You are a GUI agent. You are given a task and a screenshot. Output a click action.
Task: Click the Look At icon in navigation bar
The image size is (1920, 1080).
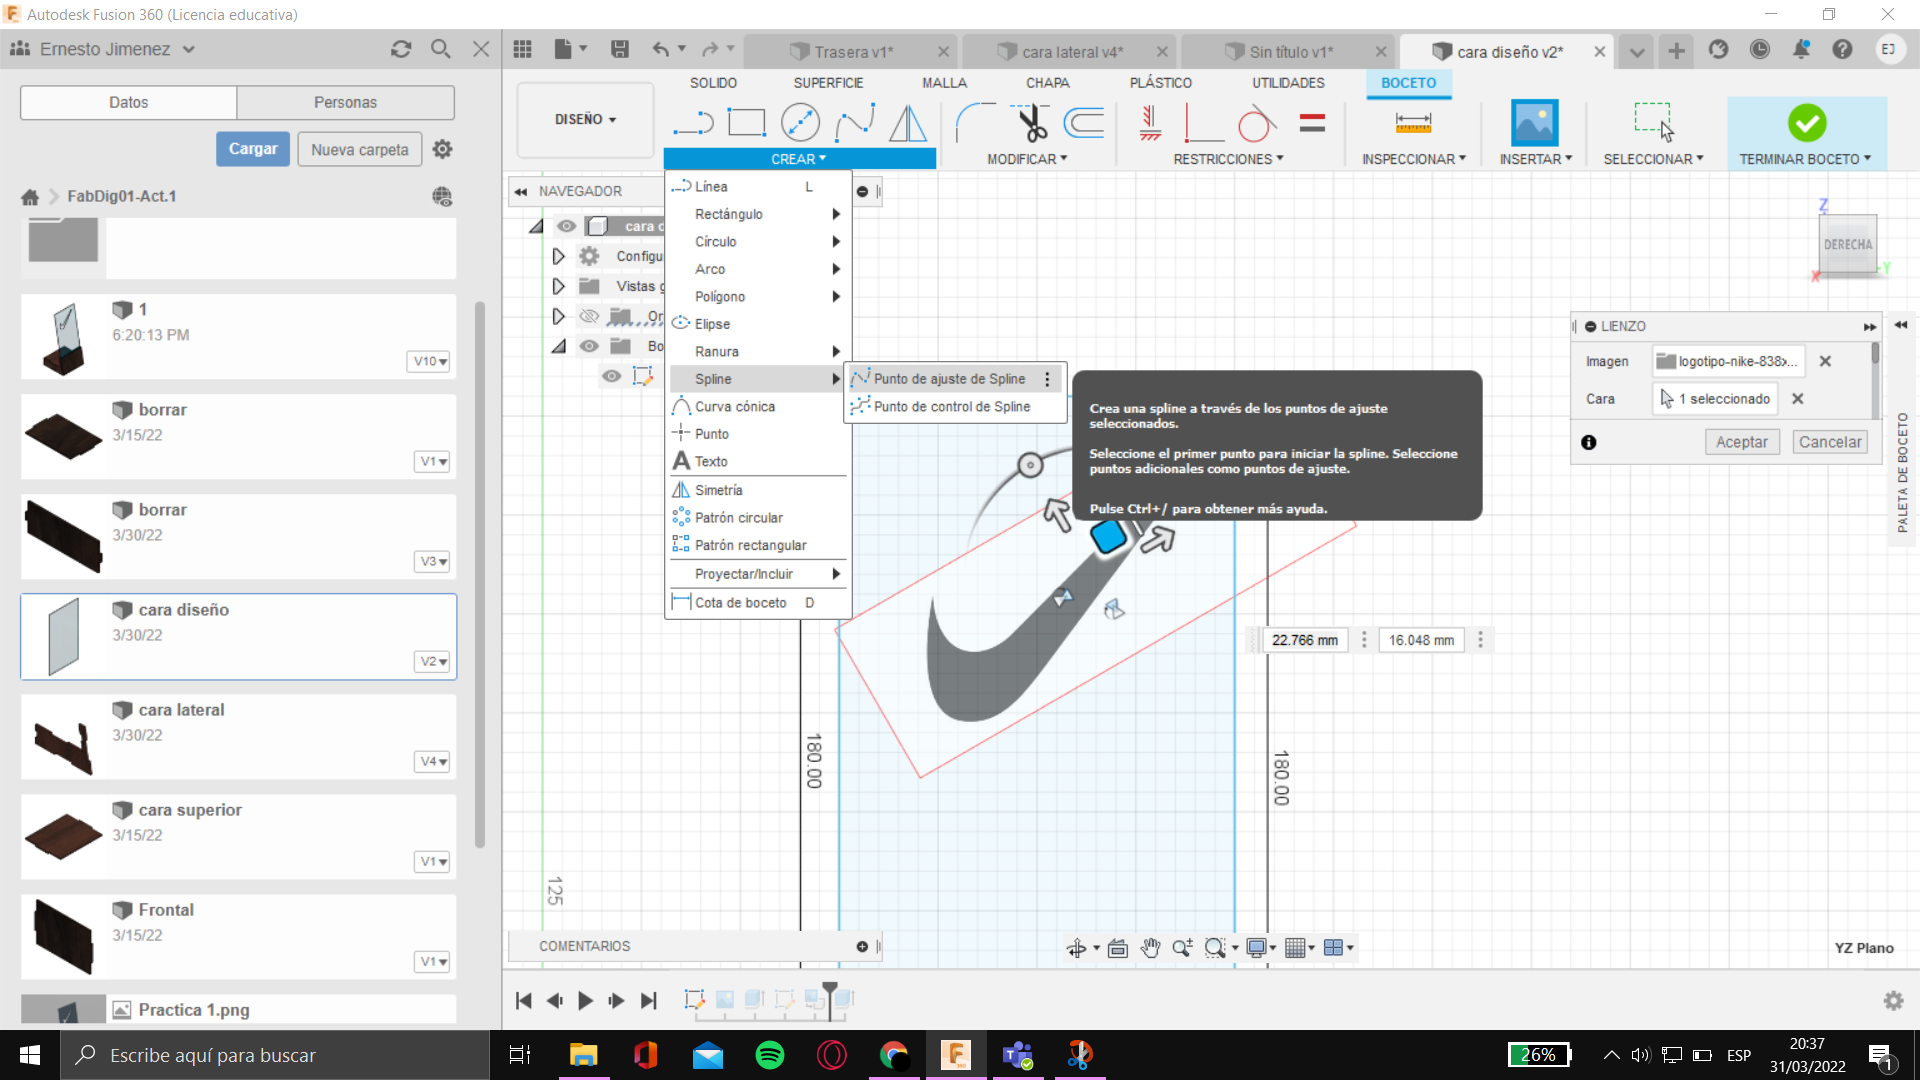[1118, 948]
